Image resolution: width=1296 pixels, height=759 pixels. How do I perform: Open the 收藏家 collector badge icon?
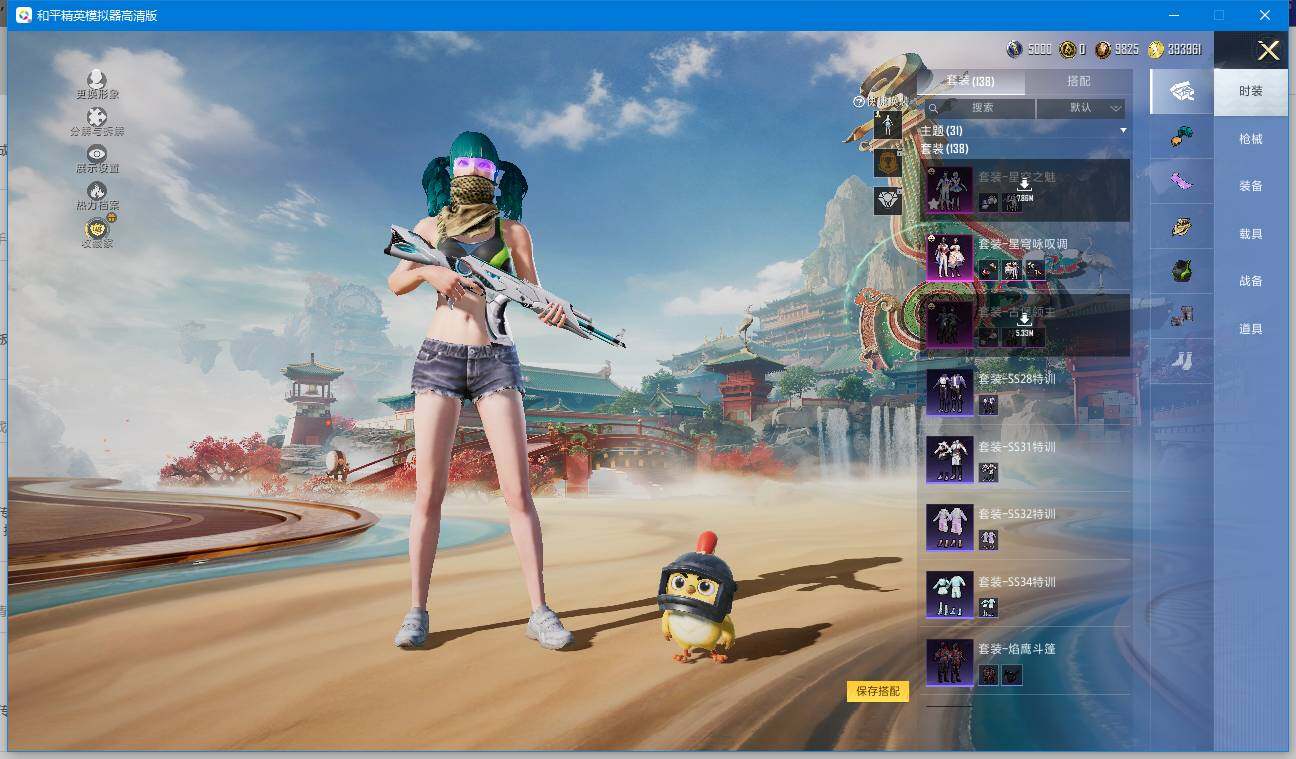point(97,228)
